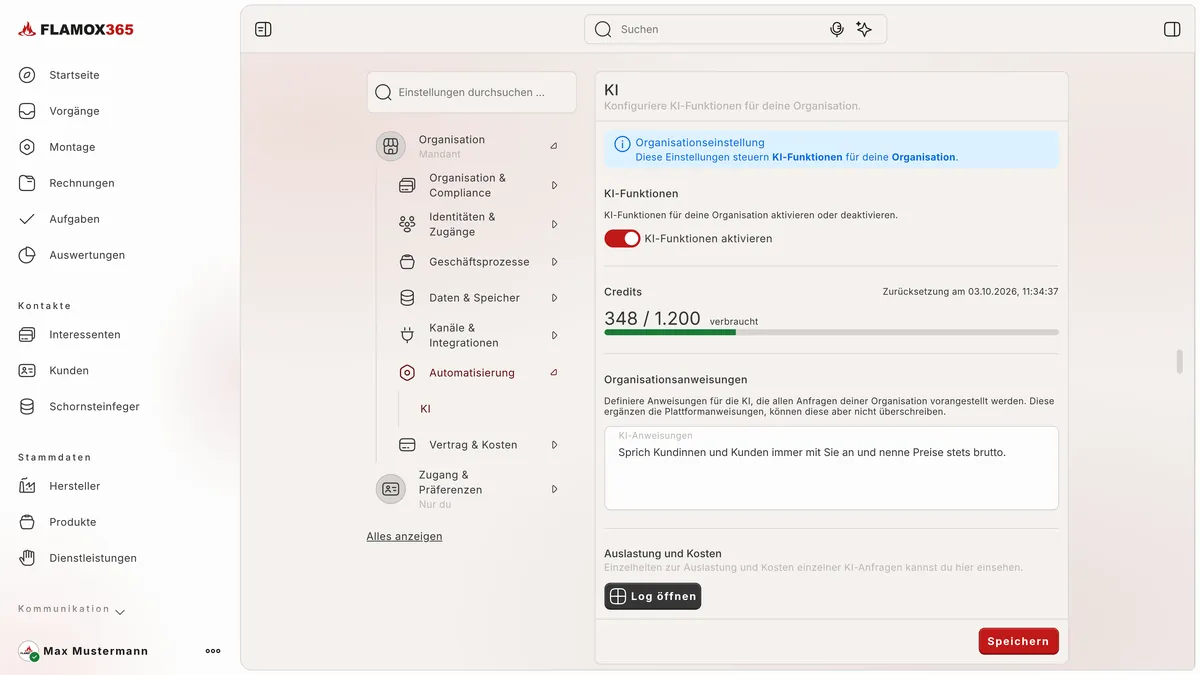1200x675 pixels.
Task: Go to Montage section
Action: [x=72, y=147]
